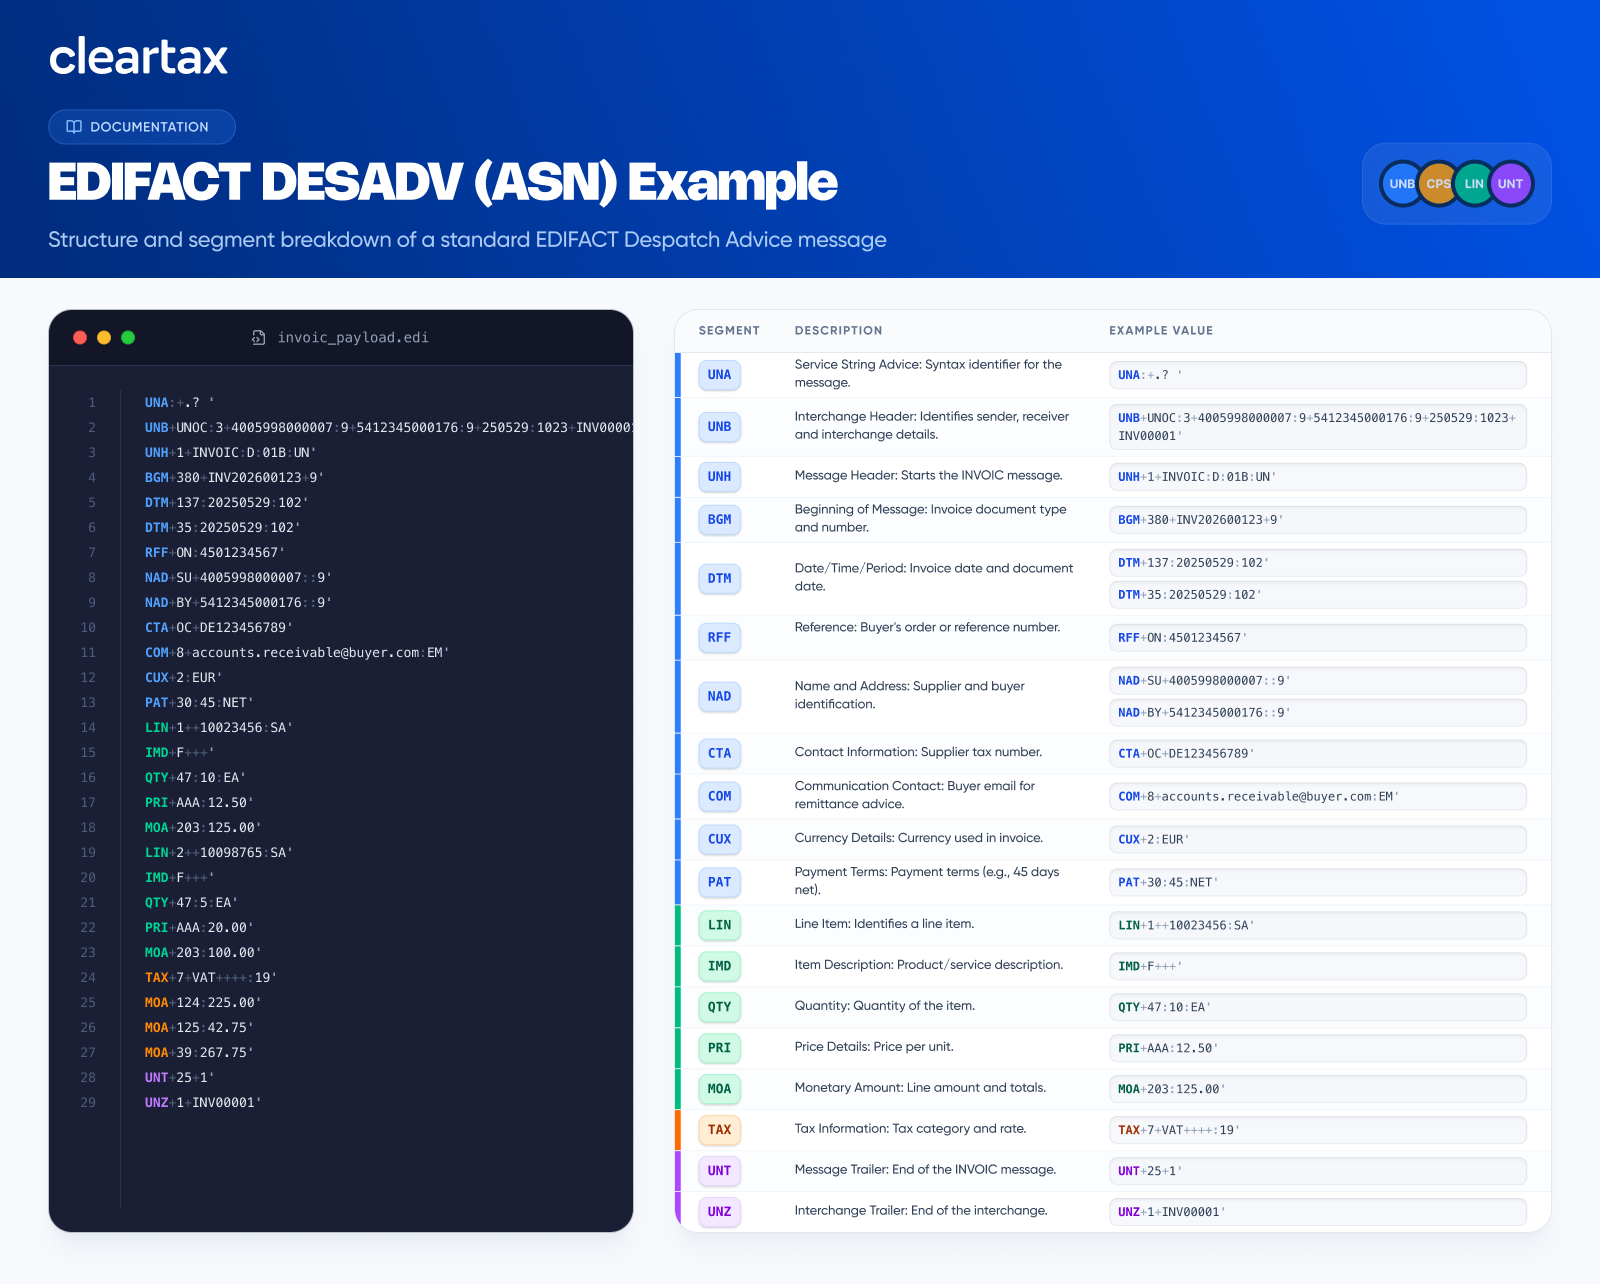Click the PAT segment tag
This screenshot has height=1288, width=1600.
[720, 883]
